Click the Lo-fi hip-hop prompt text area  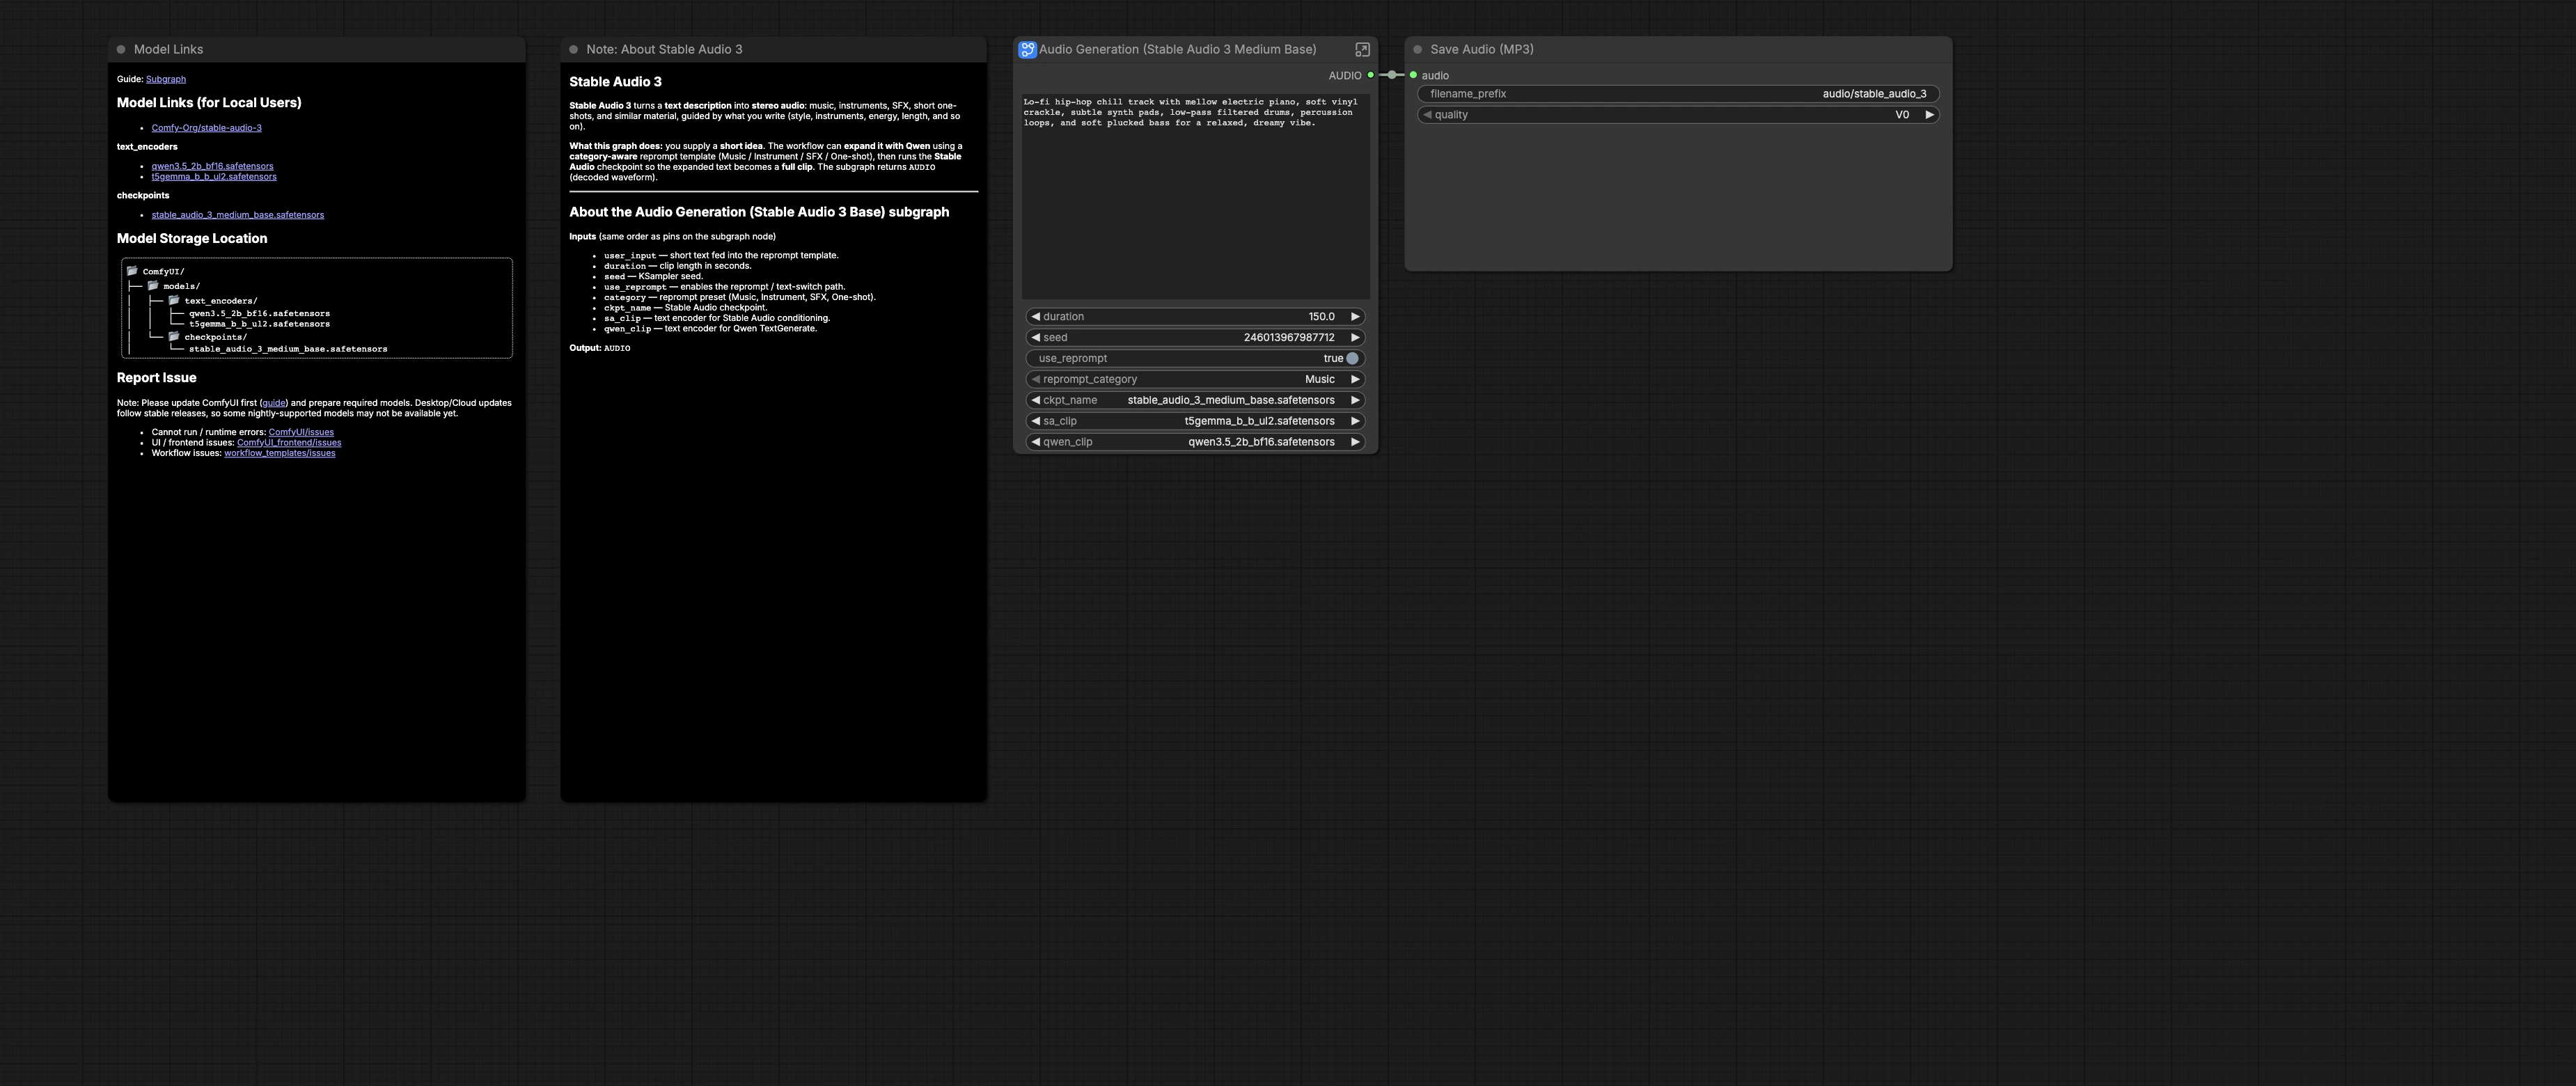coord(1195,196)
